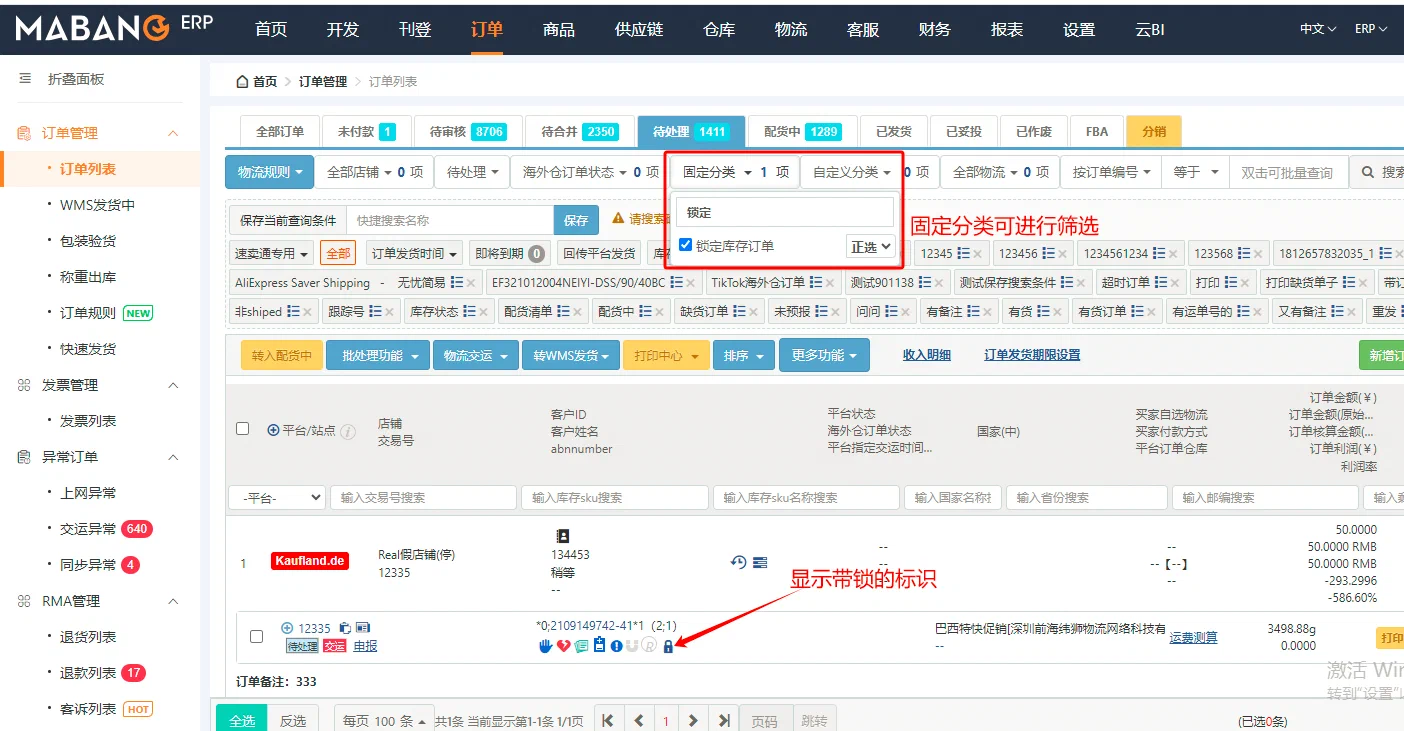
Task: Go to the first page with pagination icon
Action: [x=609, y=720]
